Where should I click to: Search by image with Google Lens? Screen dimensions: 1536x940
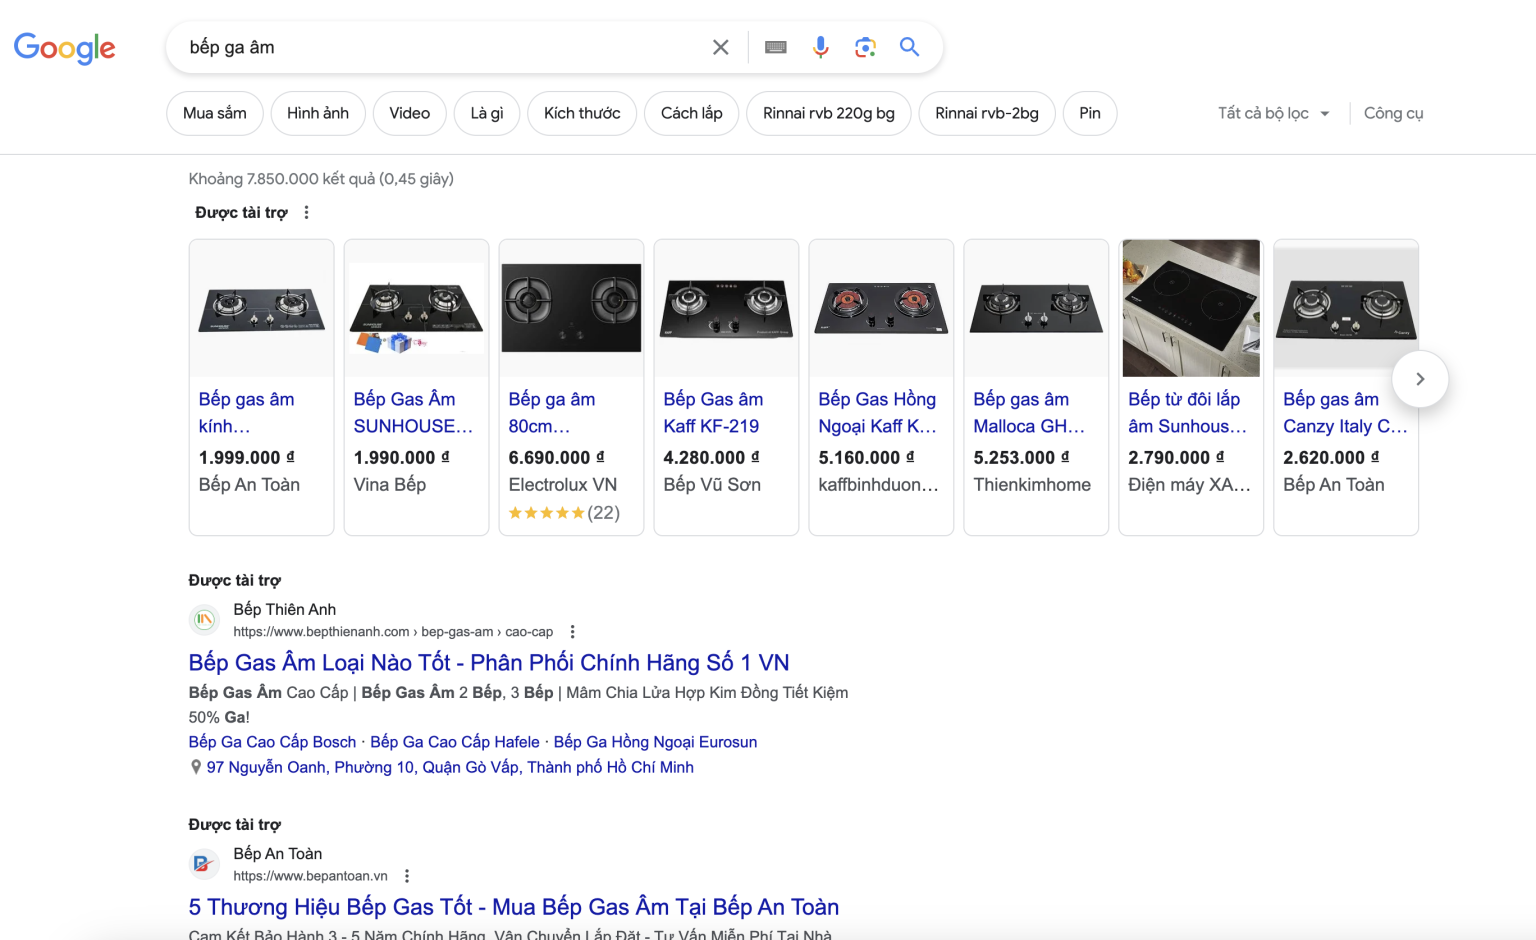865,47
